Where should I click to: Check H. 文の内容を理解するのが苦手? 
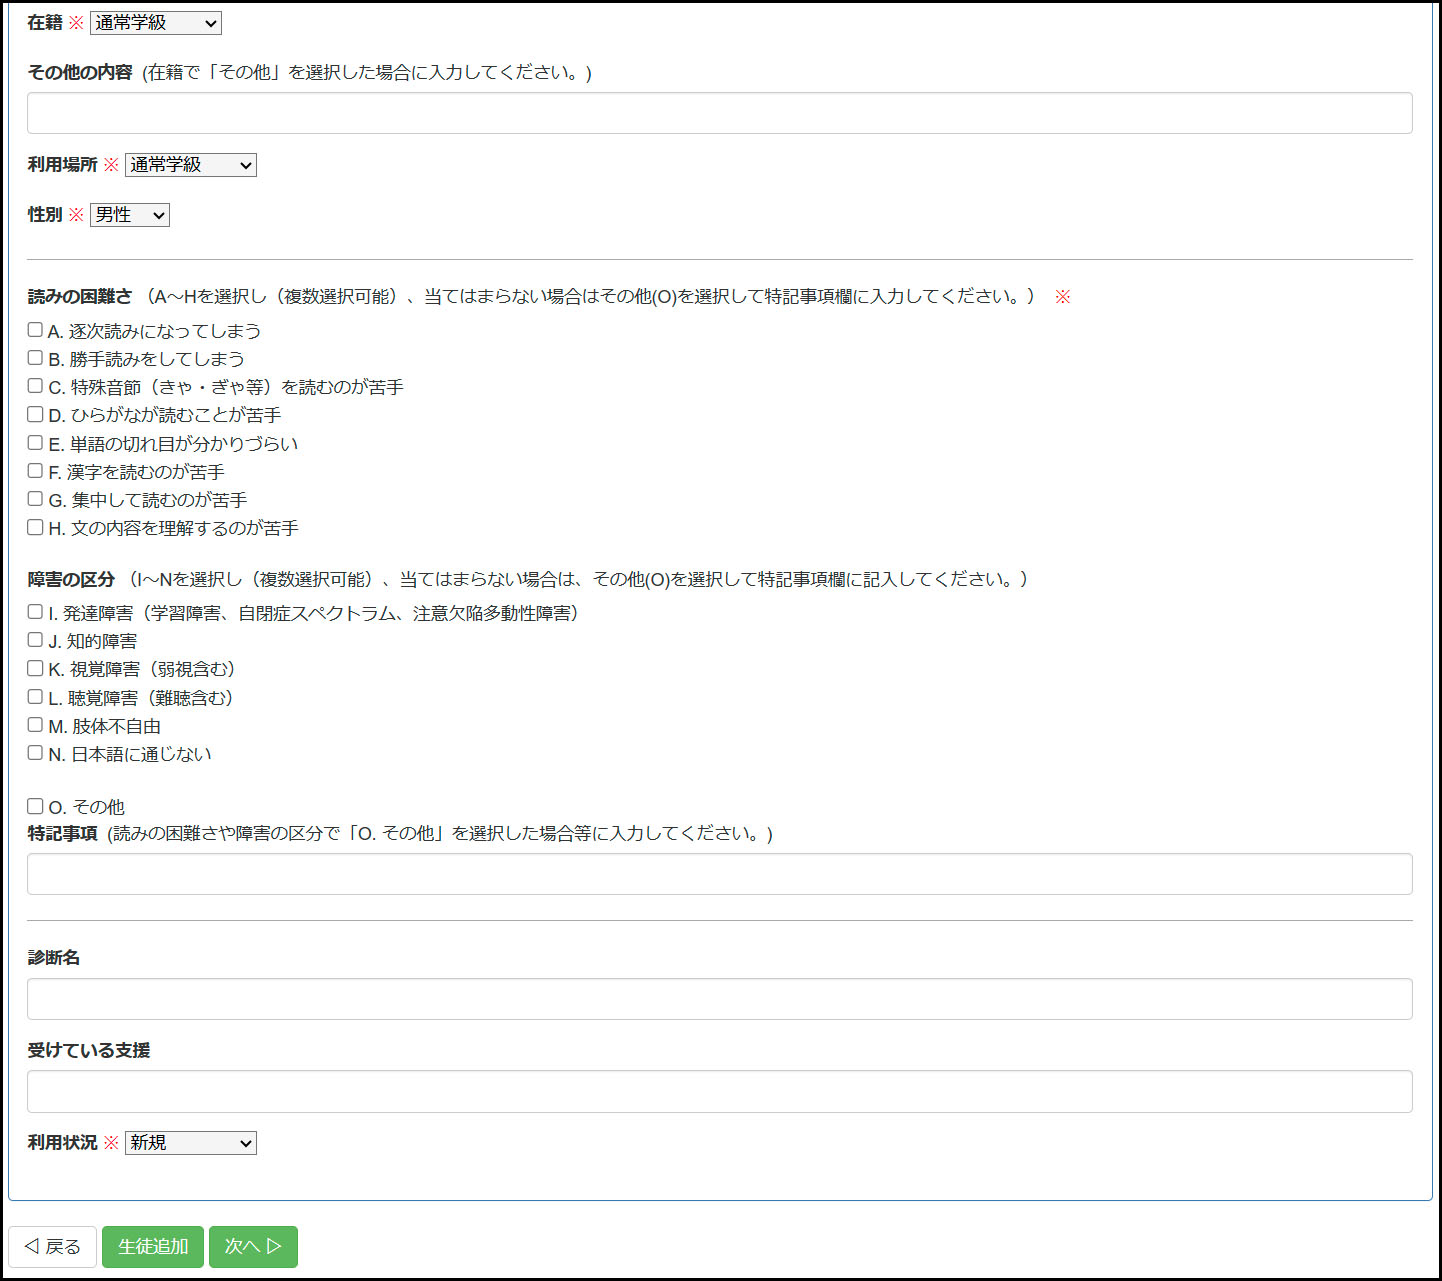(x=35, y=527)
